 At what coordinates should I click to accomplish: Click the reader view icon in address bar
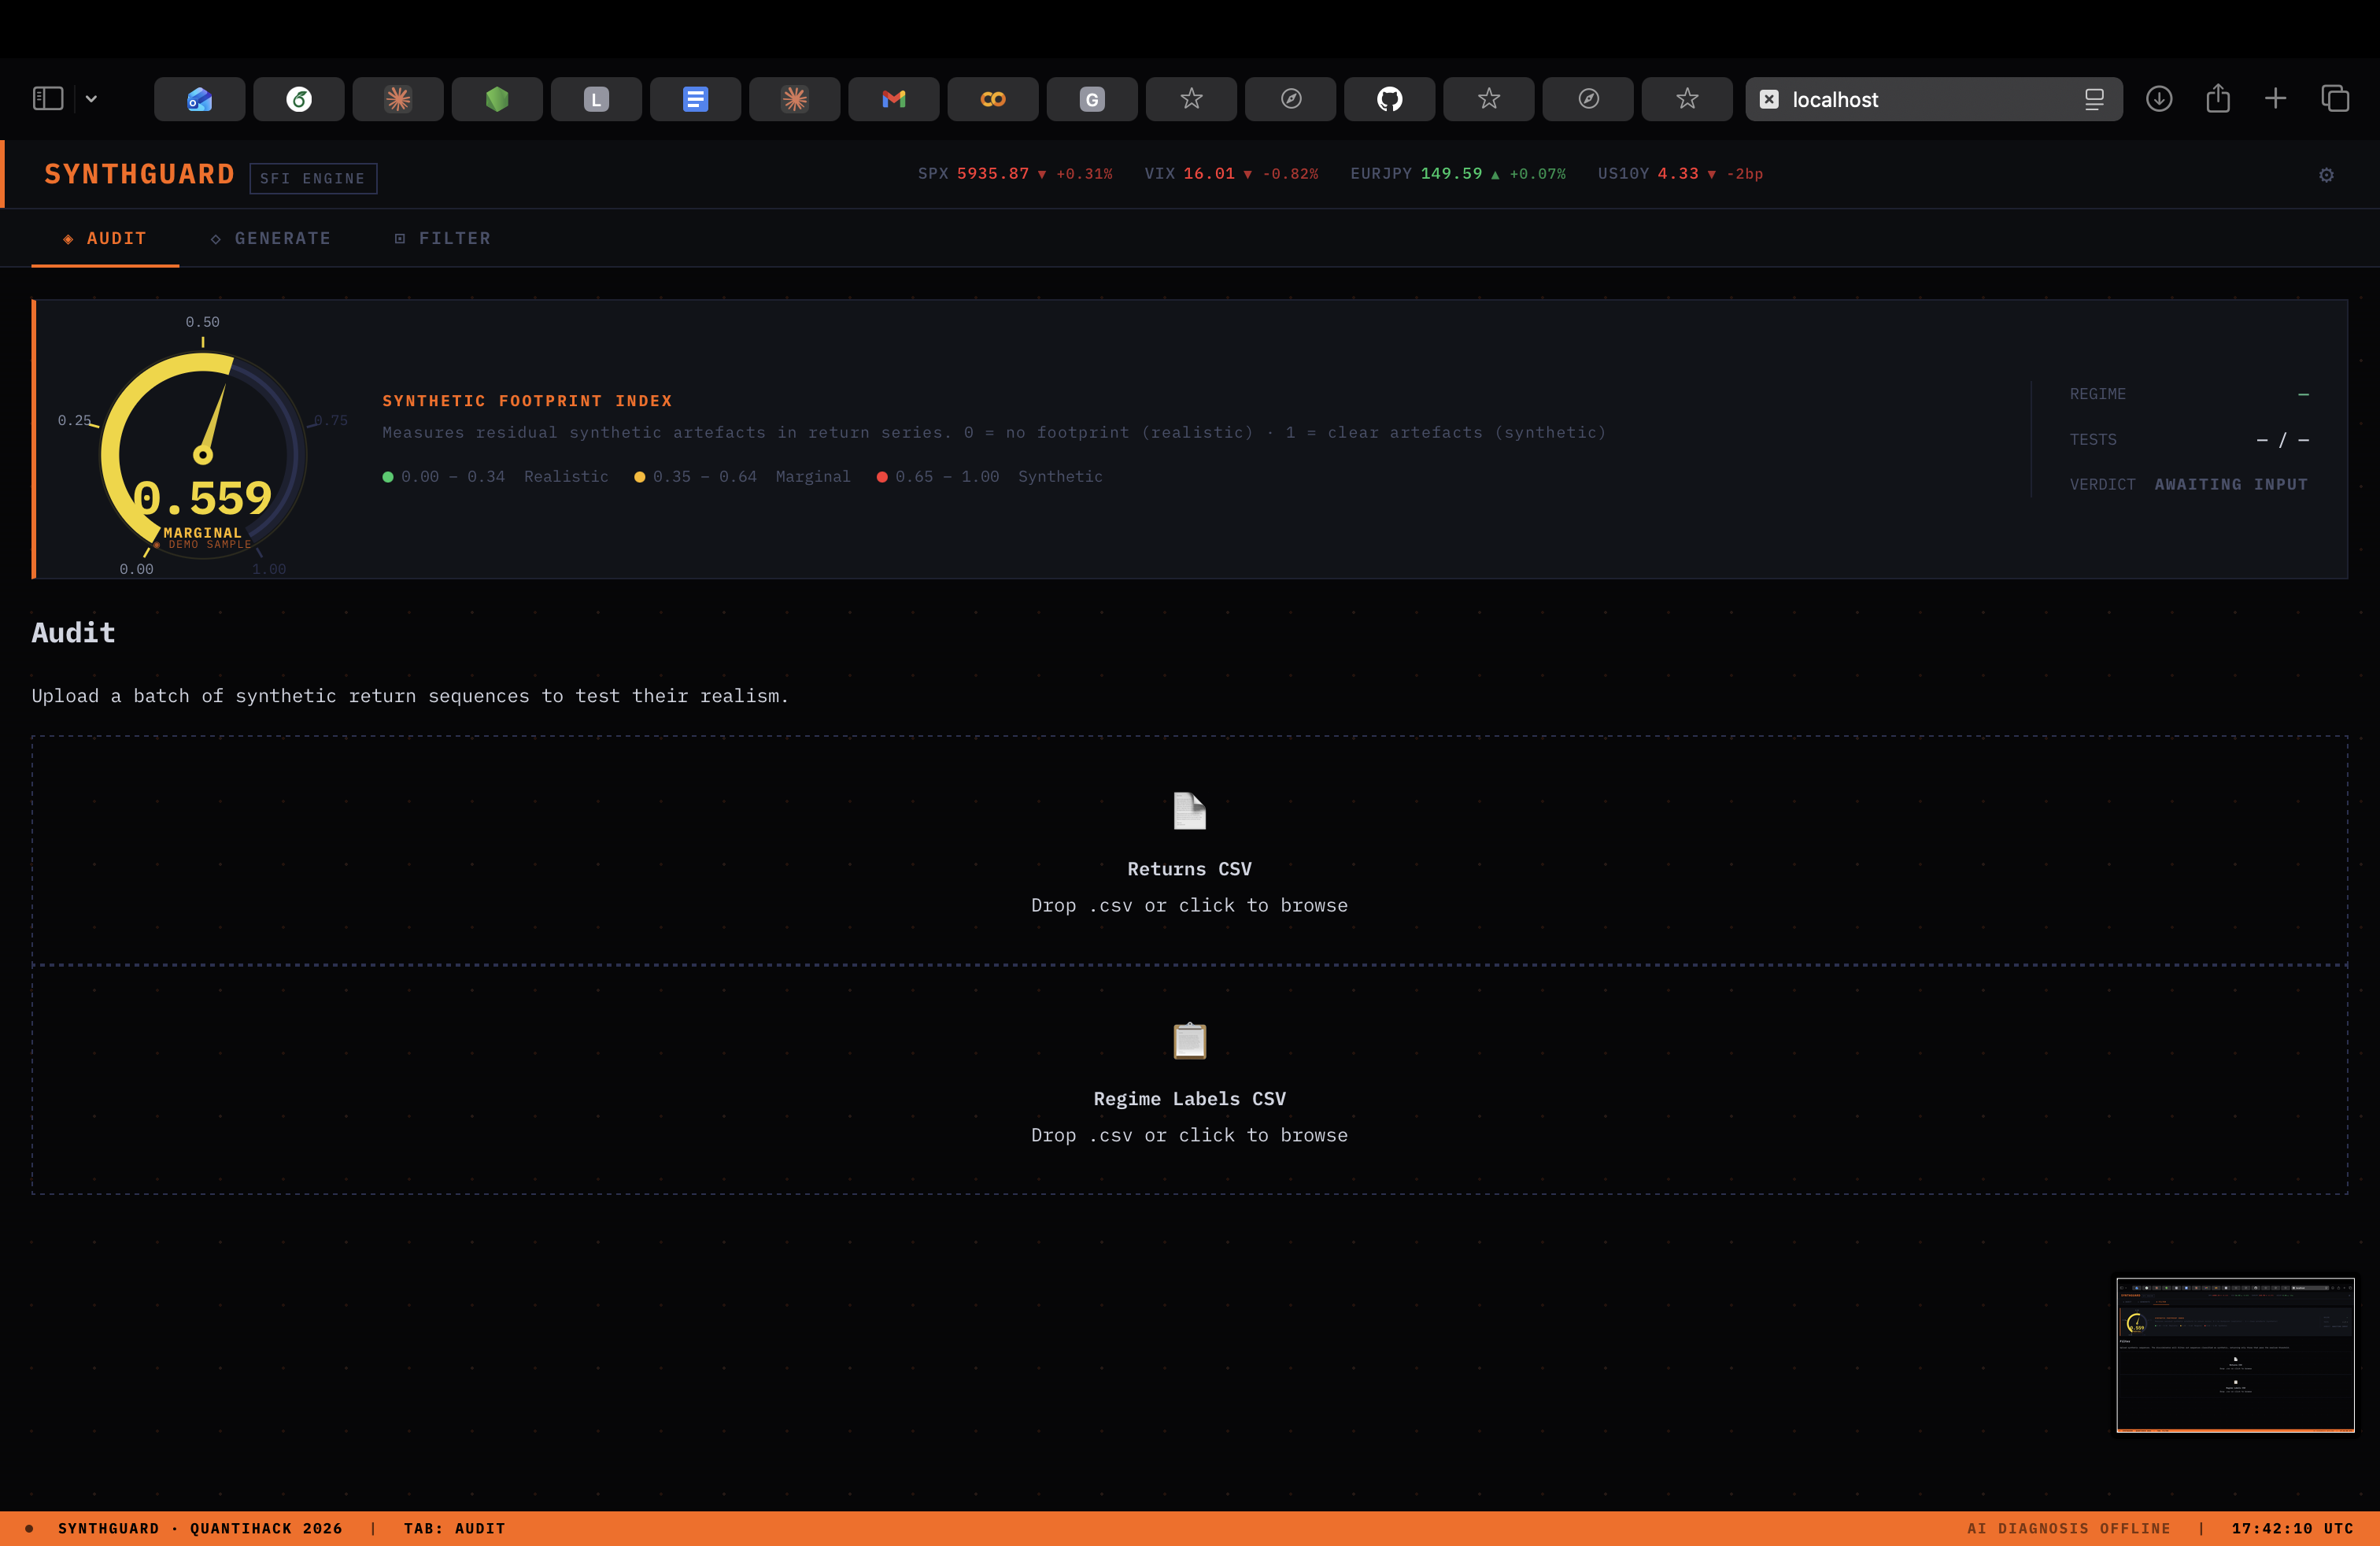2093,99
